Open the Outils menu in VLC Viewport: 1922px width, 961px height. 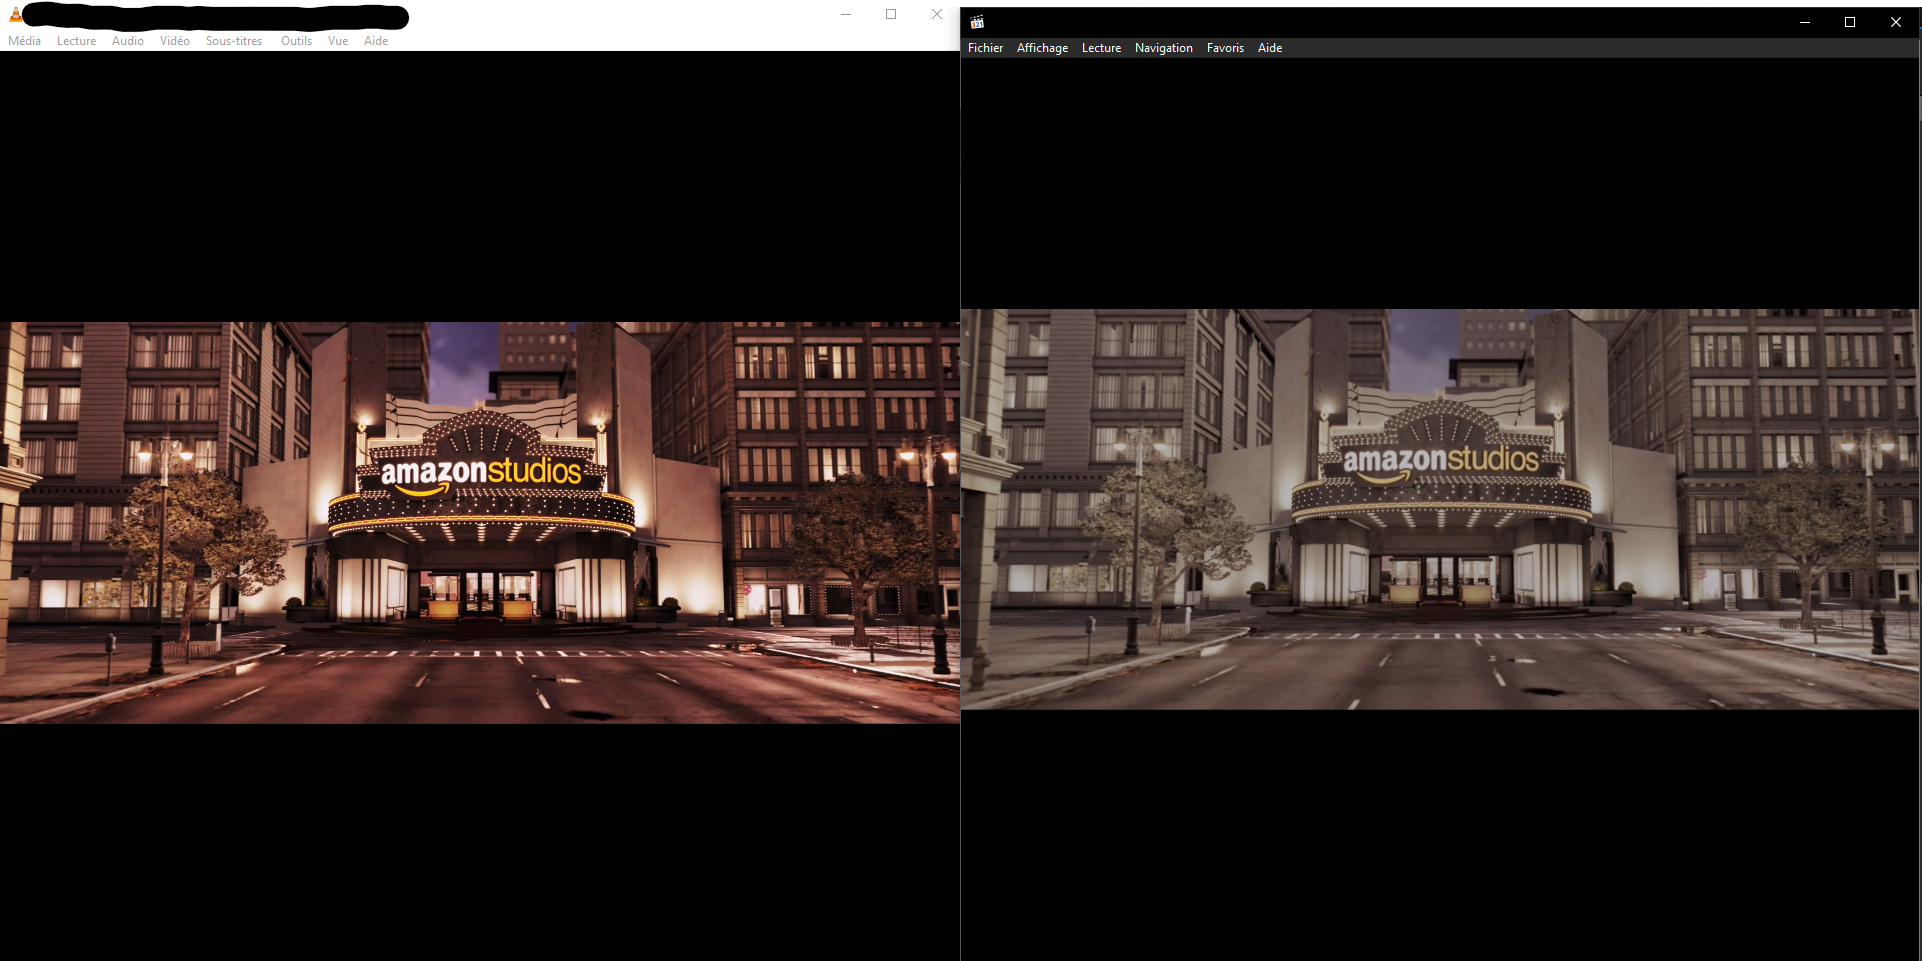click(296, 41)
